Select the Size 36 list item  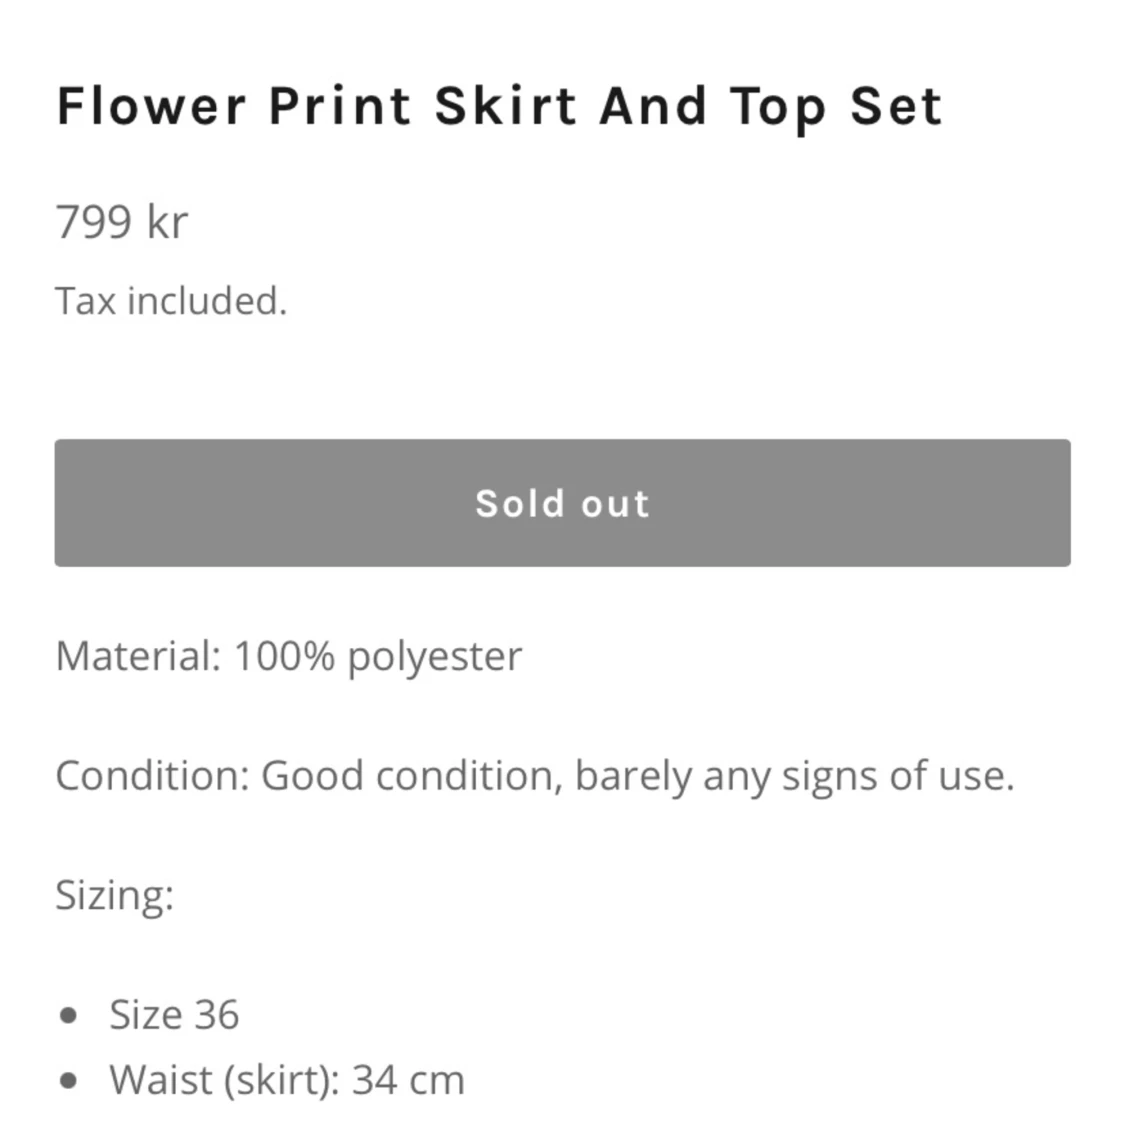[x=174, y=1015]
